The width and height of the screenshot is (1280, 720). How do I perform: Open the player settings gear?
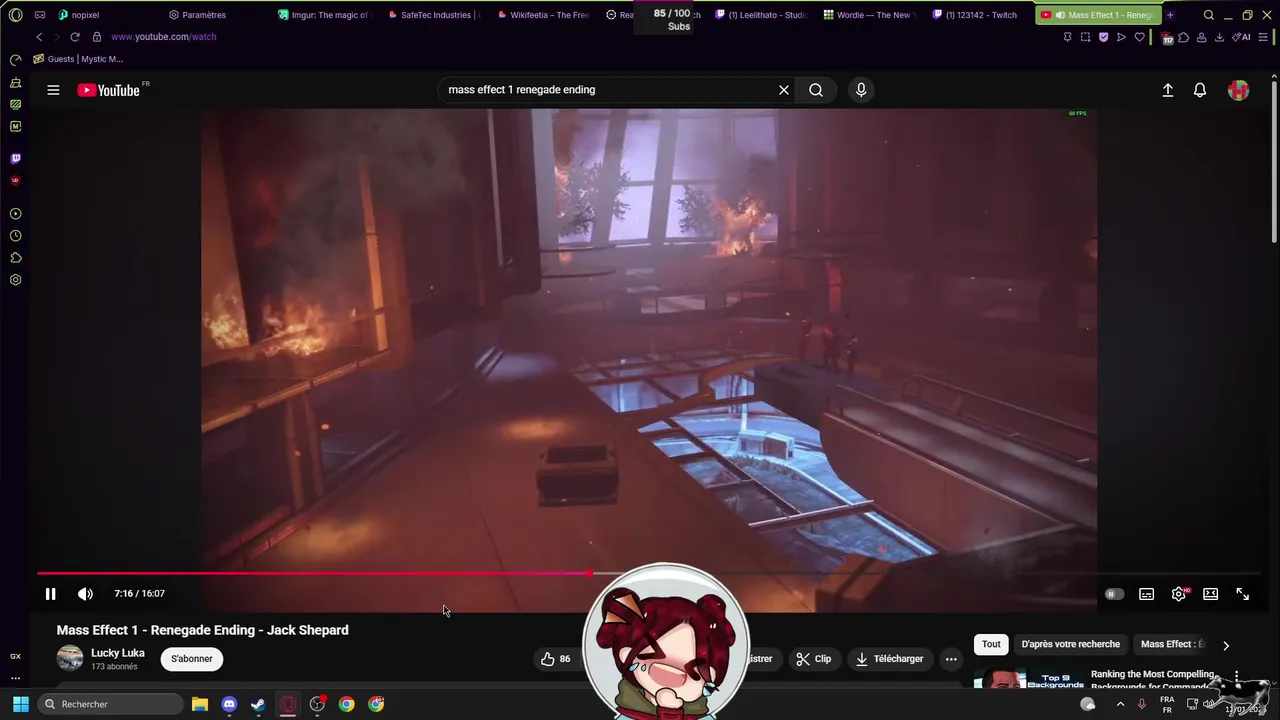tap(1179, 594)
